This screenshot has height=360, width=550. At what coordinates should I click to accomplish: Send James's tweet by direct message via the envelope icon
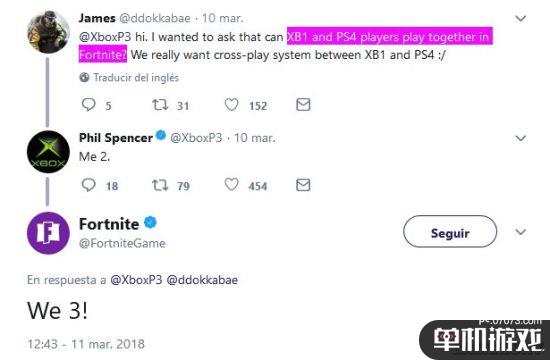click(x=303, y=105)
